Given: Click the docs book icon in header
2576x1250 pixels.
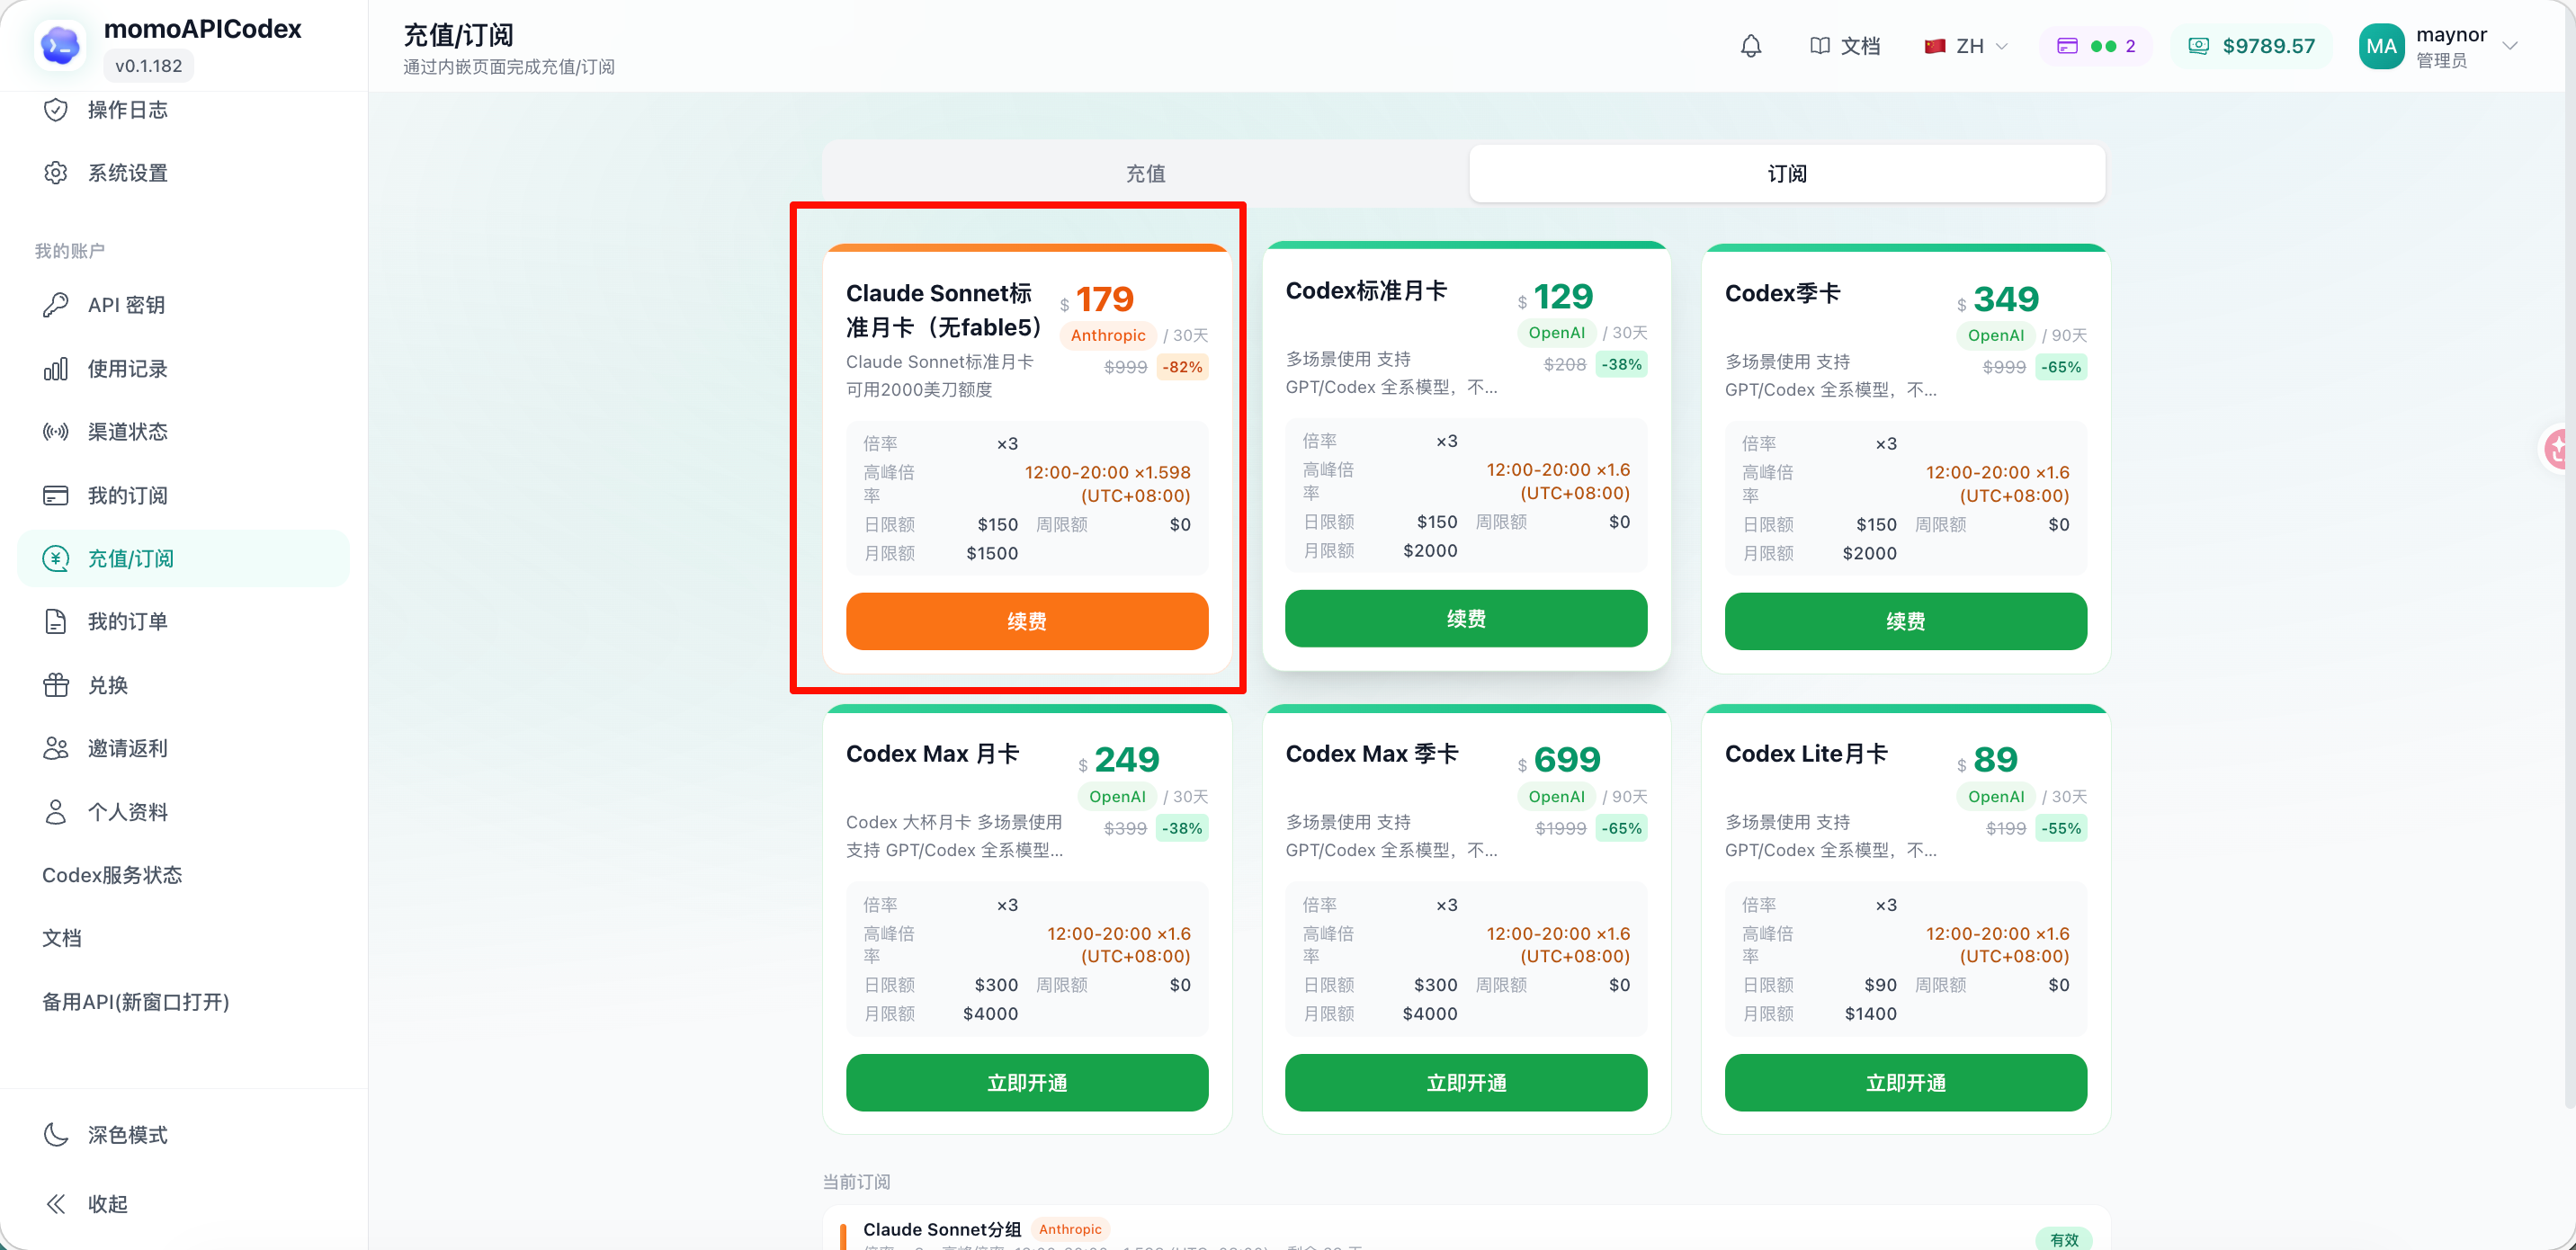Looking at the screenshot, I should (1820, 46).
